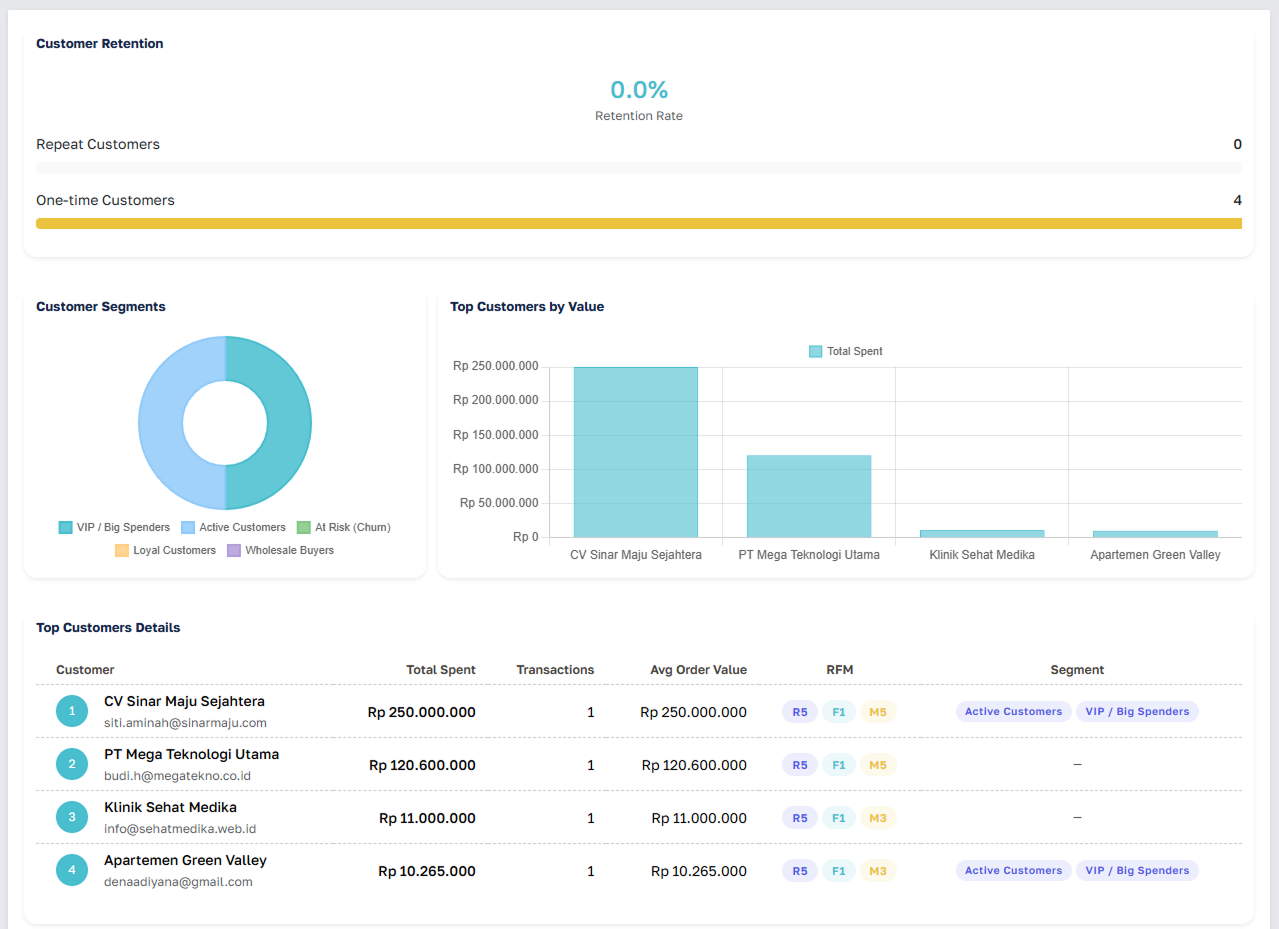Screen dimensions: 1279x929
Task: Click Total Spent value Rp 250.000.000
Action: (x=421, y=712)
